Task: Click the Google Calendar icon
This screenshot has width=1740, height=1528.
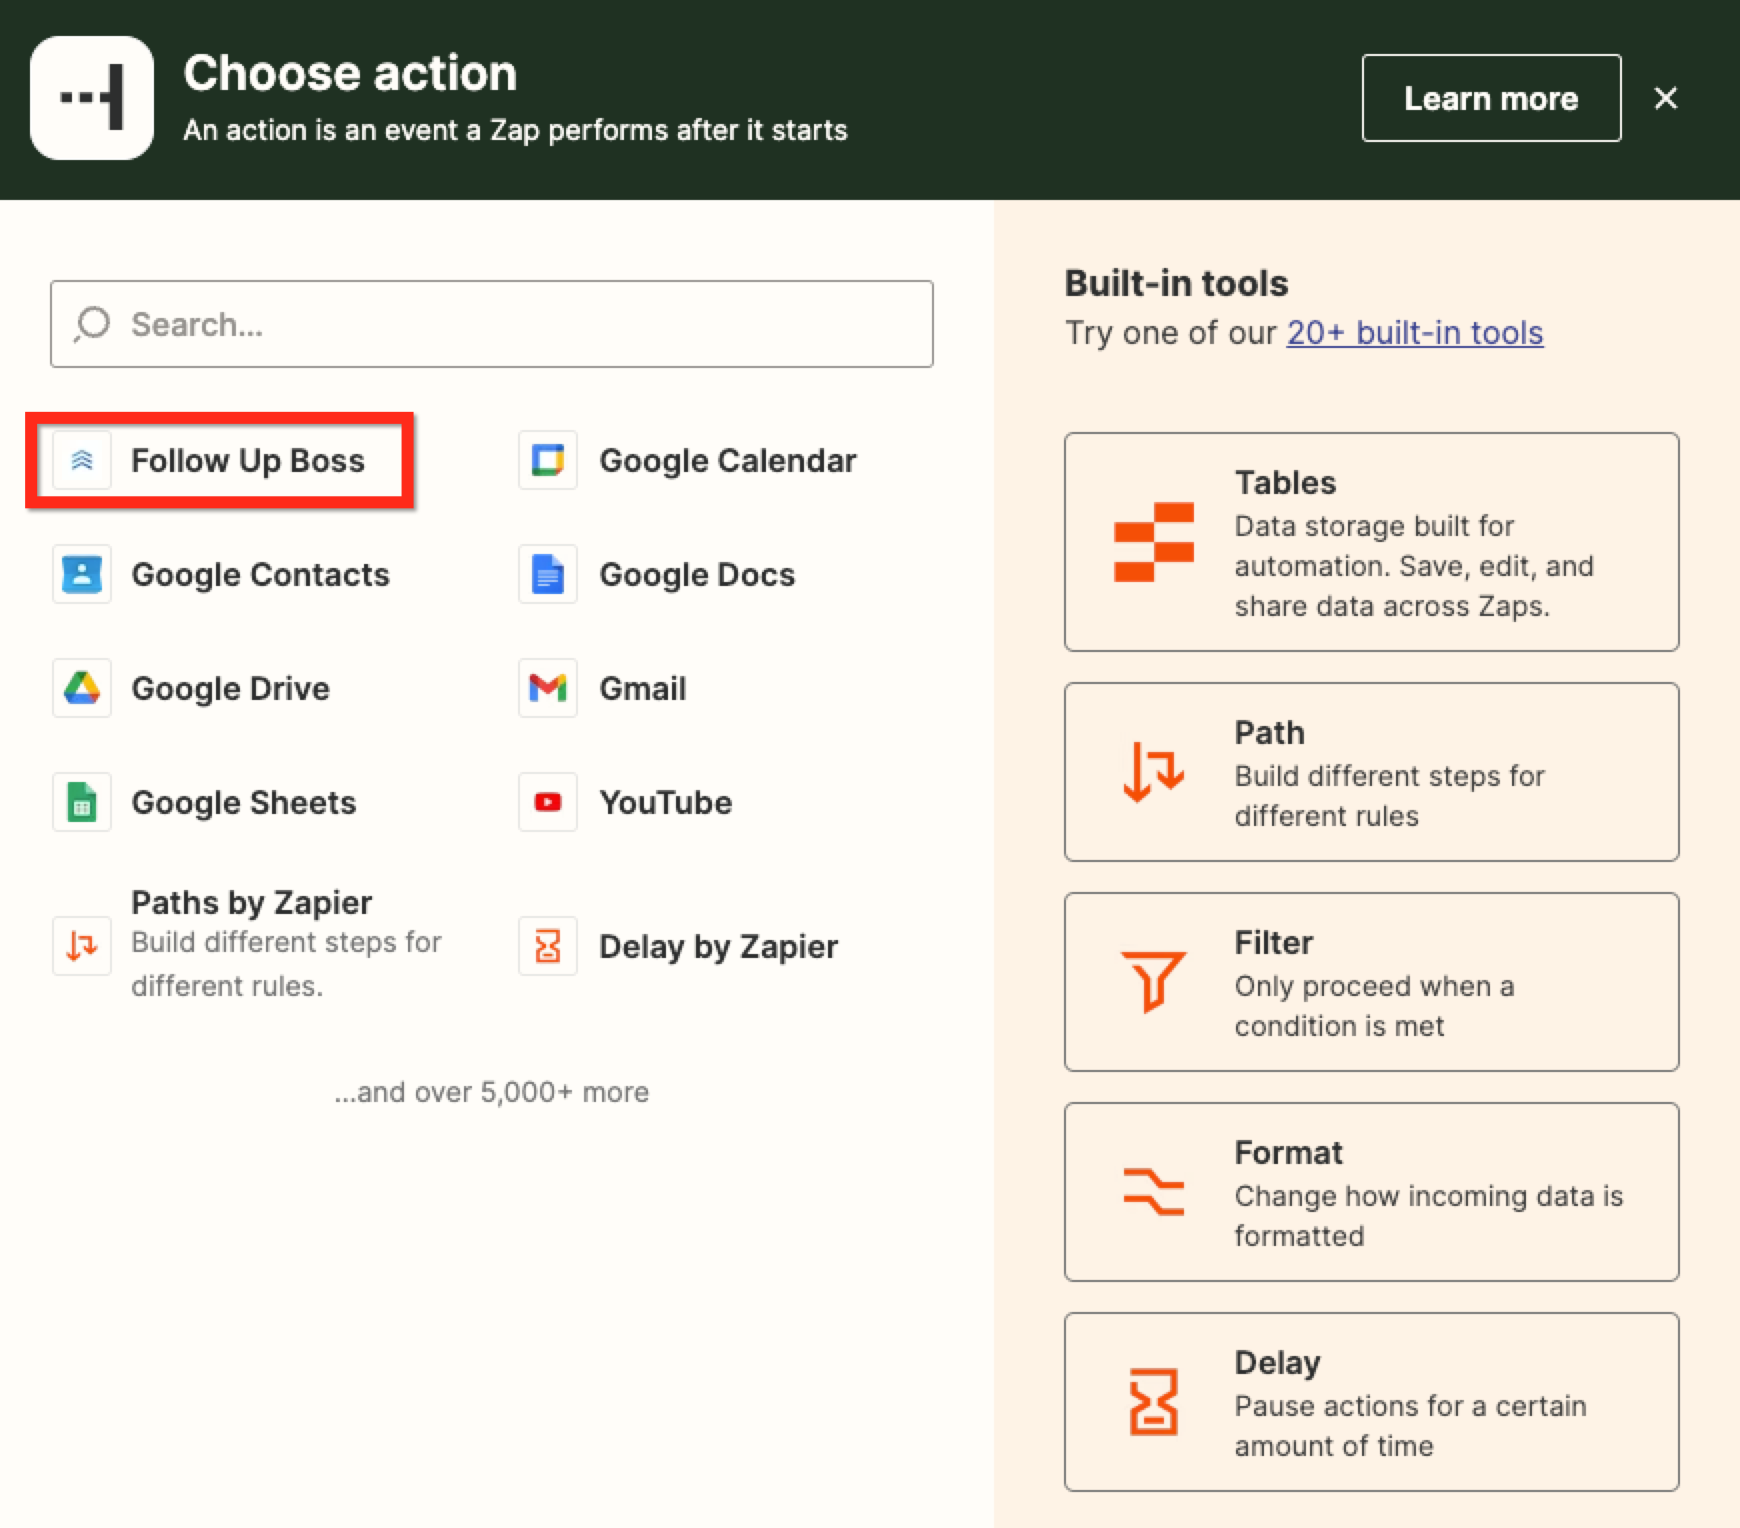Action: pyautogui.click(x=548, y=460)
